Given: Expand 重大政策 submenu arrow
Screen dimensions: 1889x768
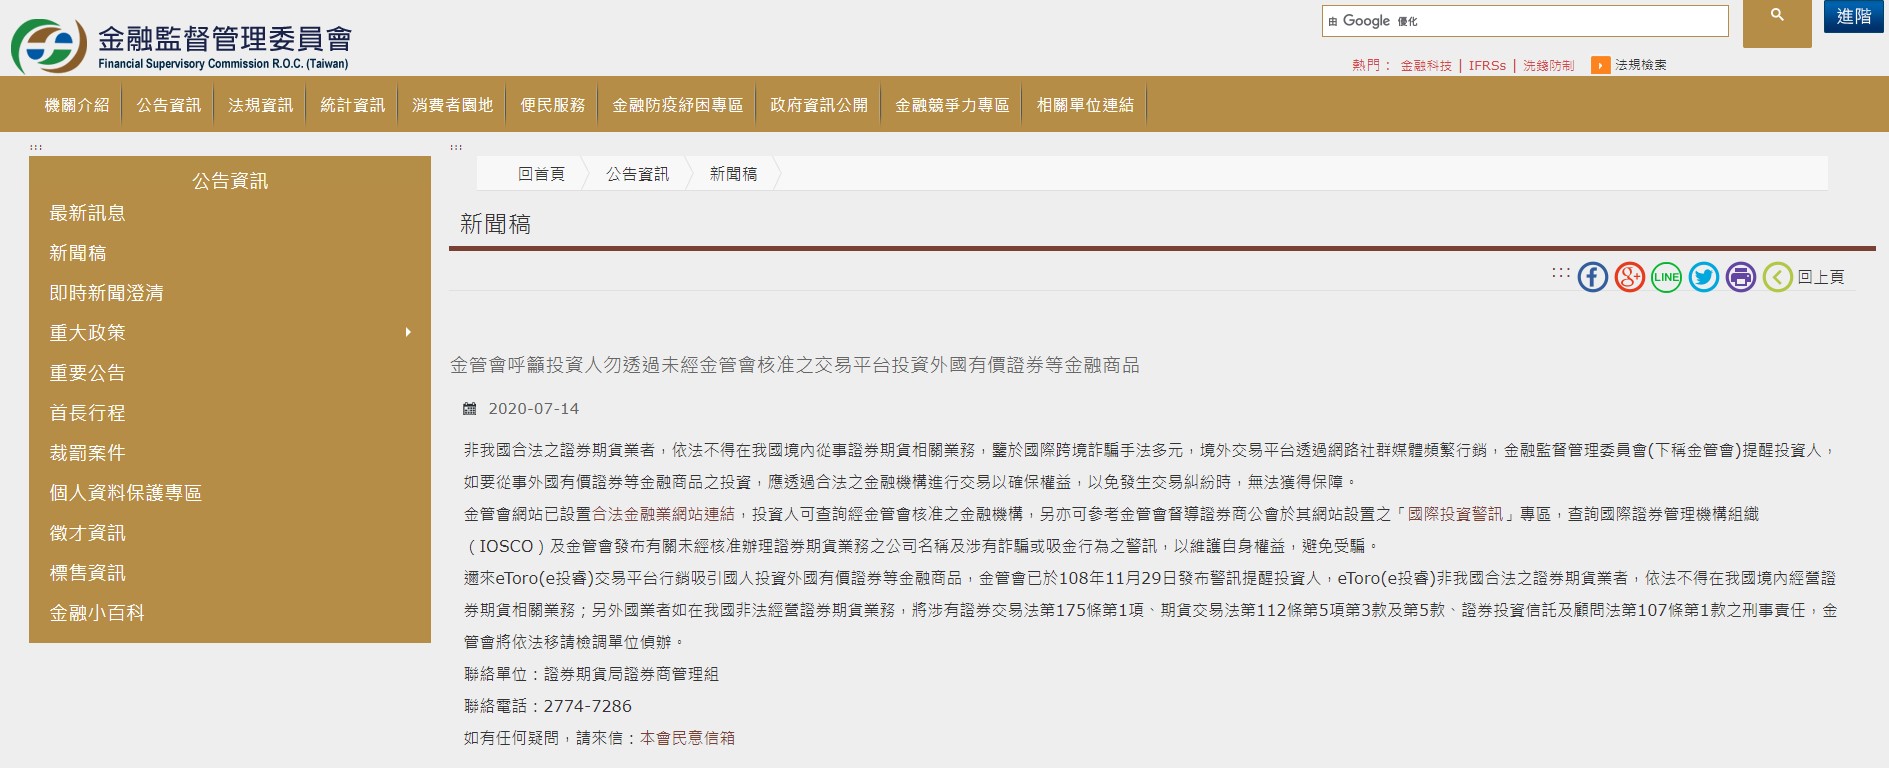Looking at the screenshot, I should coord(408,332).
